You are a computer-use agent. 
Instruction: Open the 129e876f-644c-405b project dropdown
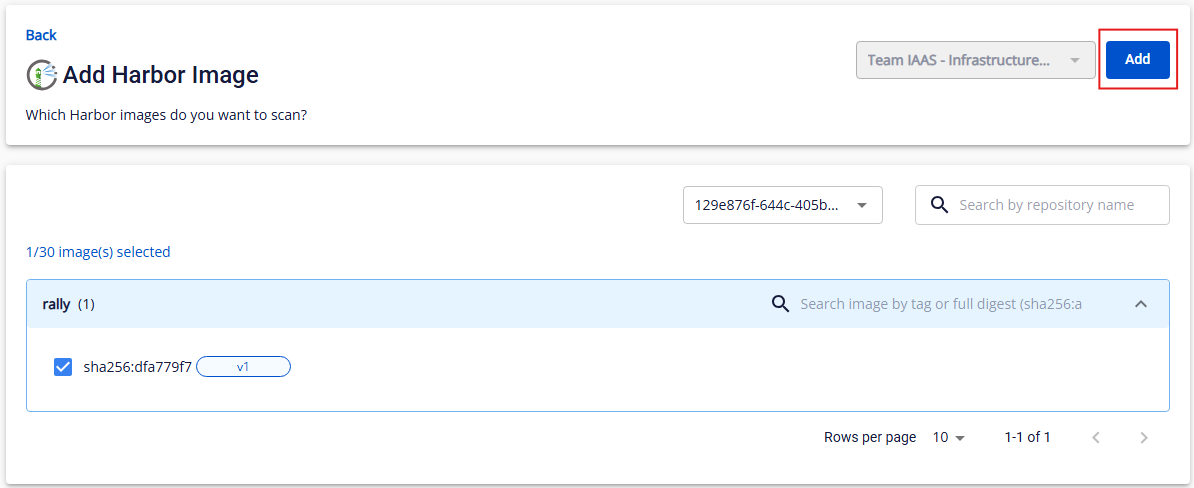(782, 205)
